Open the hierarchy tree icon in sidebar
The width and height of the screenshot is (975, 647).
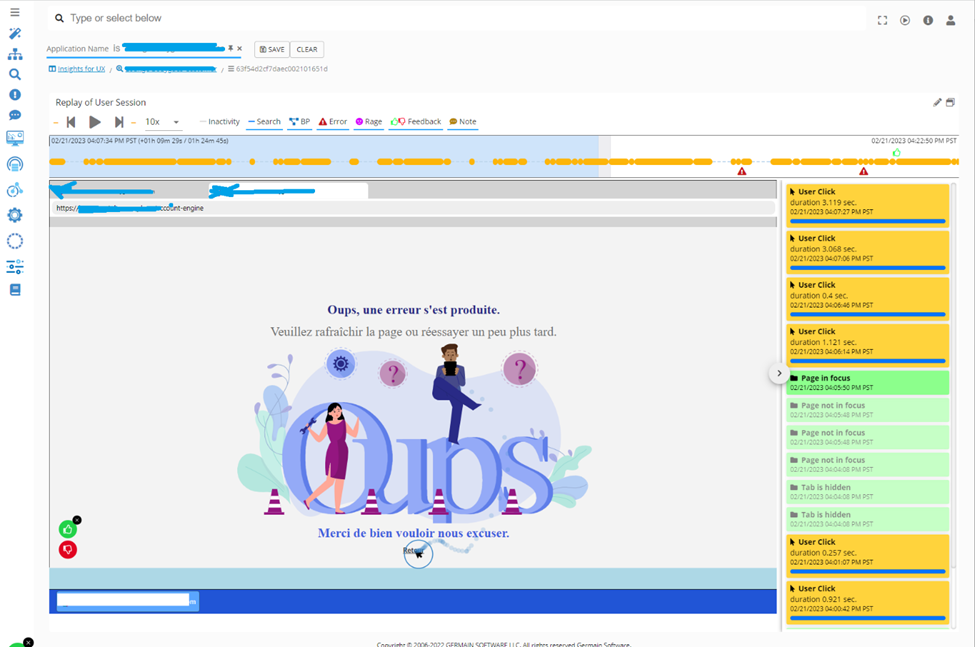(x=14, y=54)
